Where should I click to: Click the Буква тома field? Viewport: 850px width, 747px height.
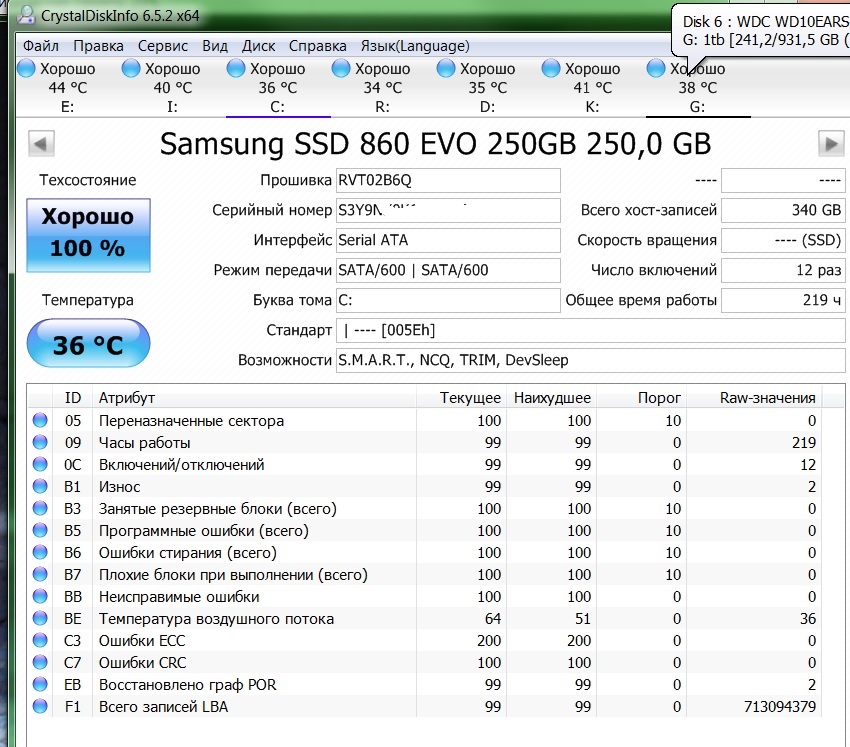[448, 300]
